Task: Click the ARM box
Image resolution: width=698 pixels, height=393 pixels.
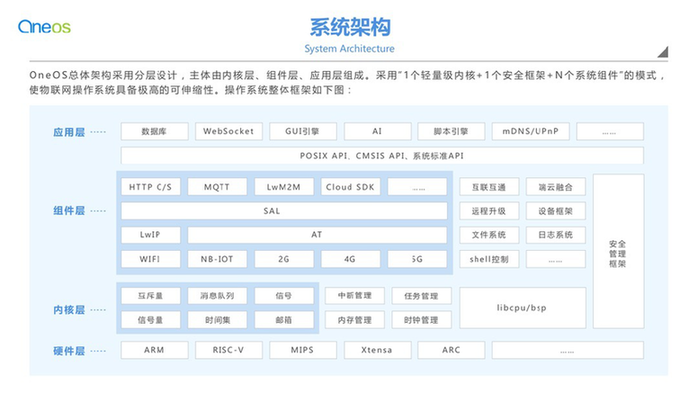Action: (154, 350)
